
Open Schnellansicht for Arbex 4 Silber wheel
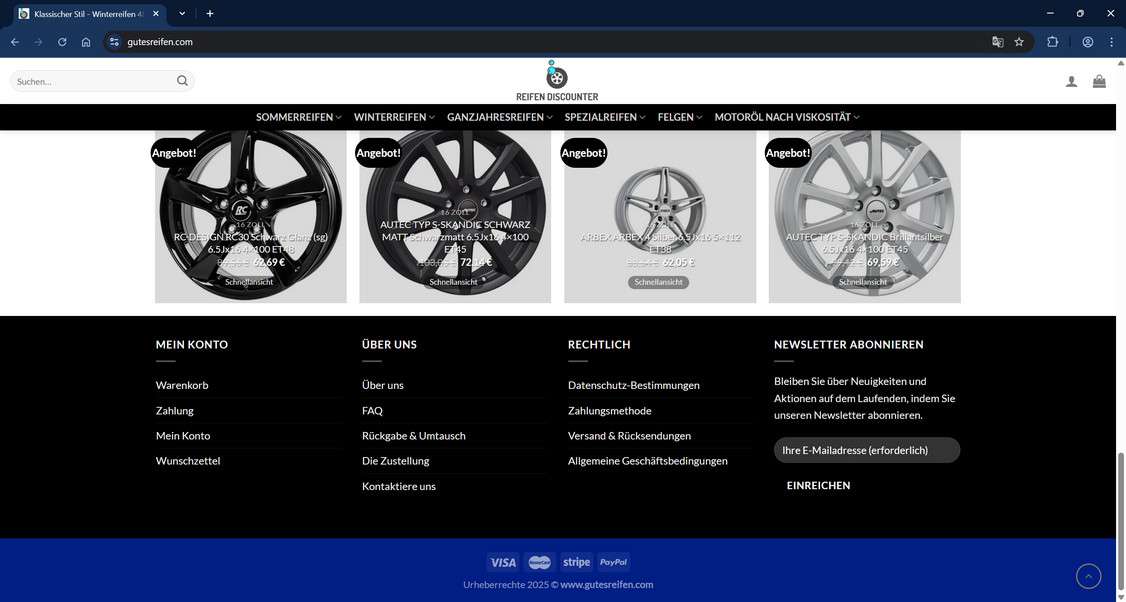pos(659,282)
